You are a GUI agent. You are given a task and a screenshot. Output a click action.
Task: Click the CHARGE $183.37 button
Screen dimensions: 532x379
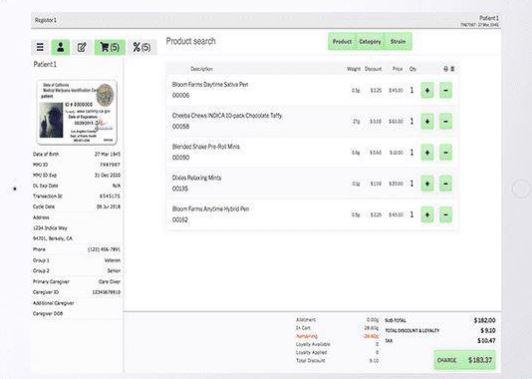464,360
